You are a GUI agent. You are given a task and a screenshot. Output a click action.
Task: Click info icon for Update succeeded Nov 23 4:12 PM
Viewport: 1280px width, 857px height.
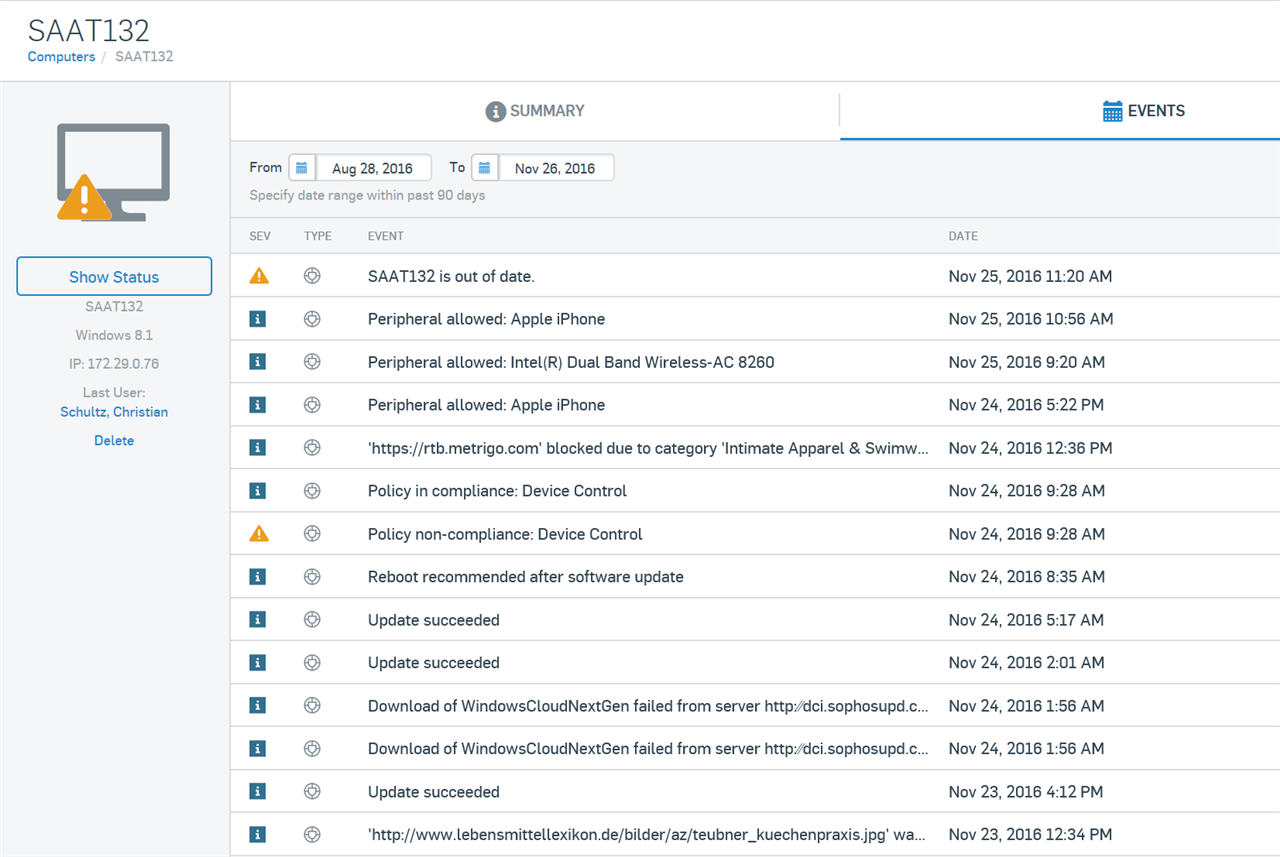tap(258, 792)
